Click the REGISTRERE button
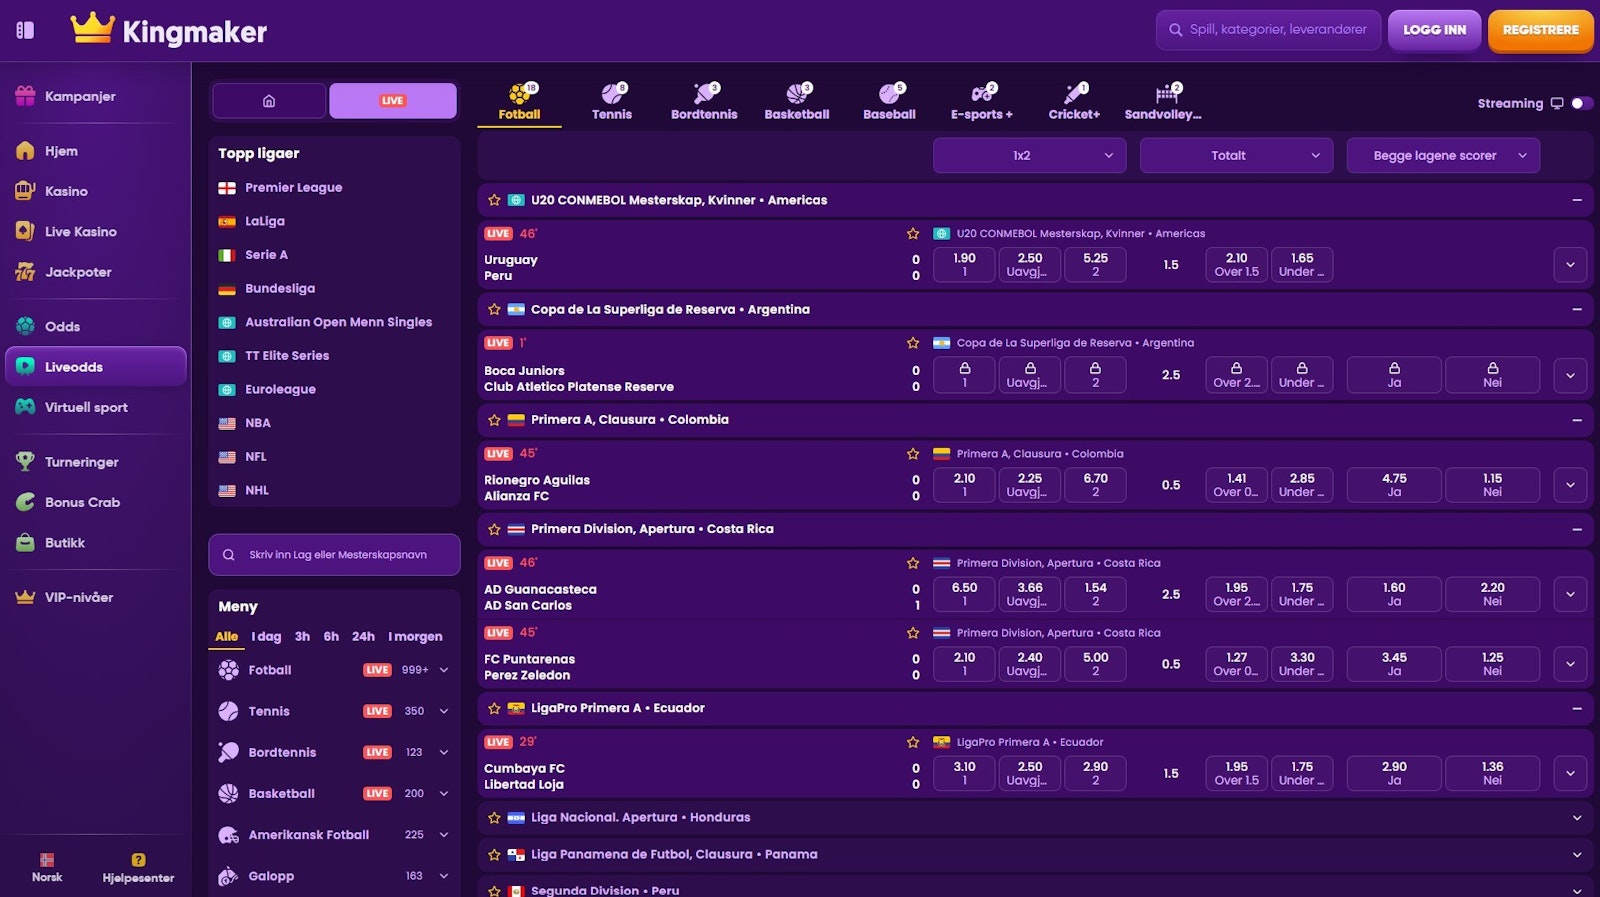This screenshot has height=897, width=1600. point(1540,30)
